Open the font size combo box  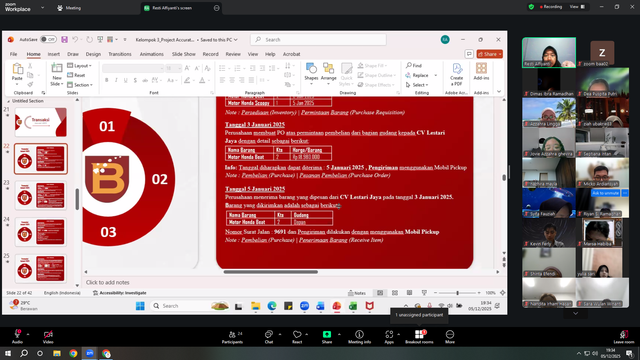173,68
